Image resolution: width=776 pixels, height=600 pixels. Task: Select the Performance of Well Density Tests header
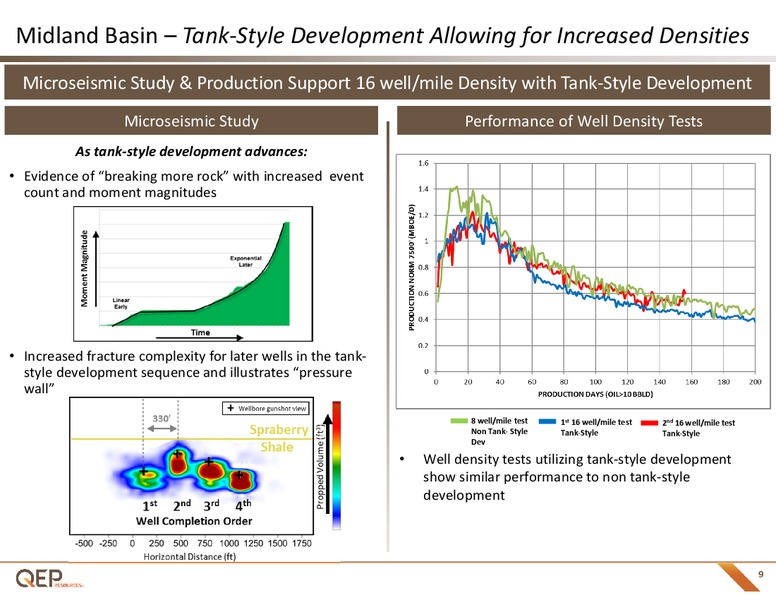point(583,121)
